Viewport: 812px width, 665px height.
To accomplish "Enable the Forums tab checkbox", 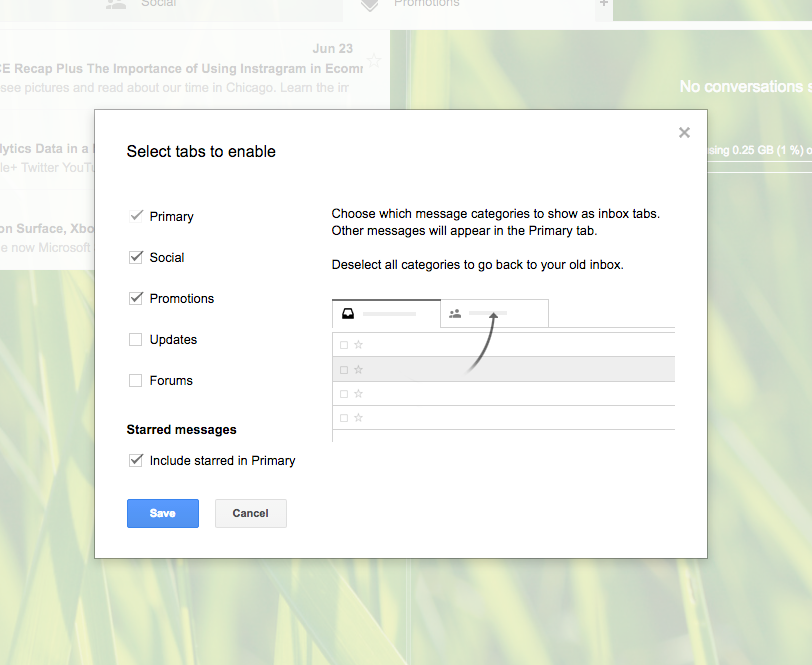I will point(136,381).
